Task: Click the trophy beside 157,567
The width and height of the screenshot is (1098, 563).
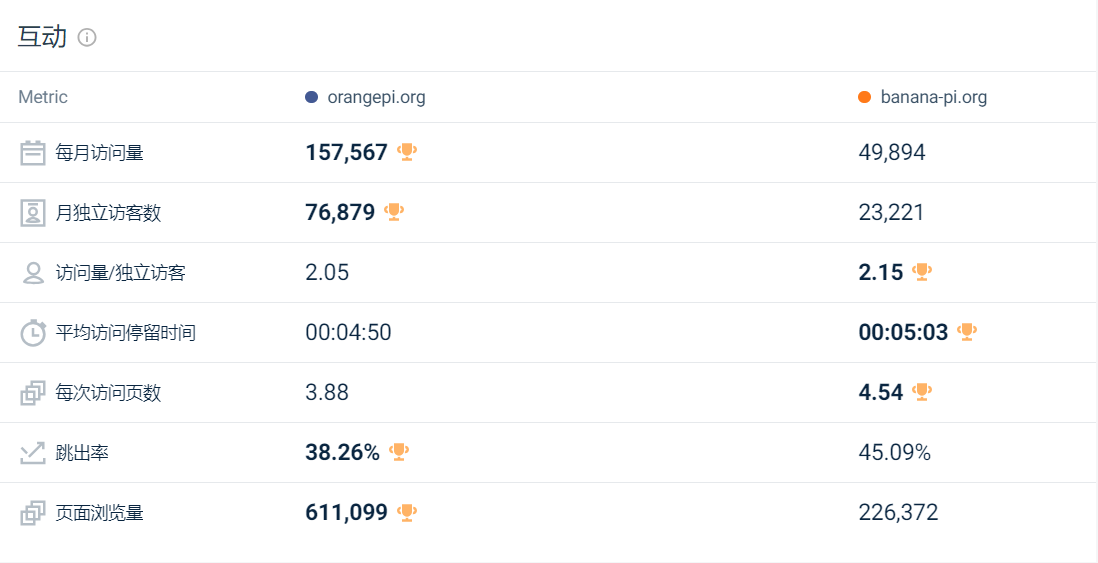Action: tap(406, 152)
